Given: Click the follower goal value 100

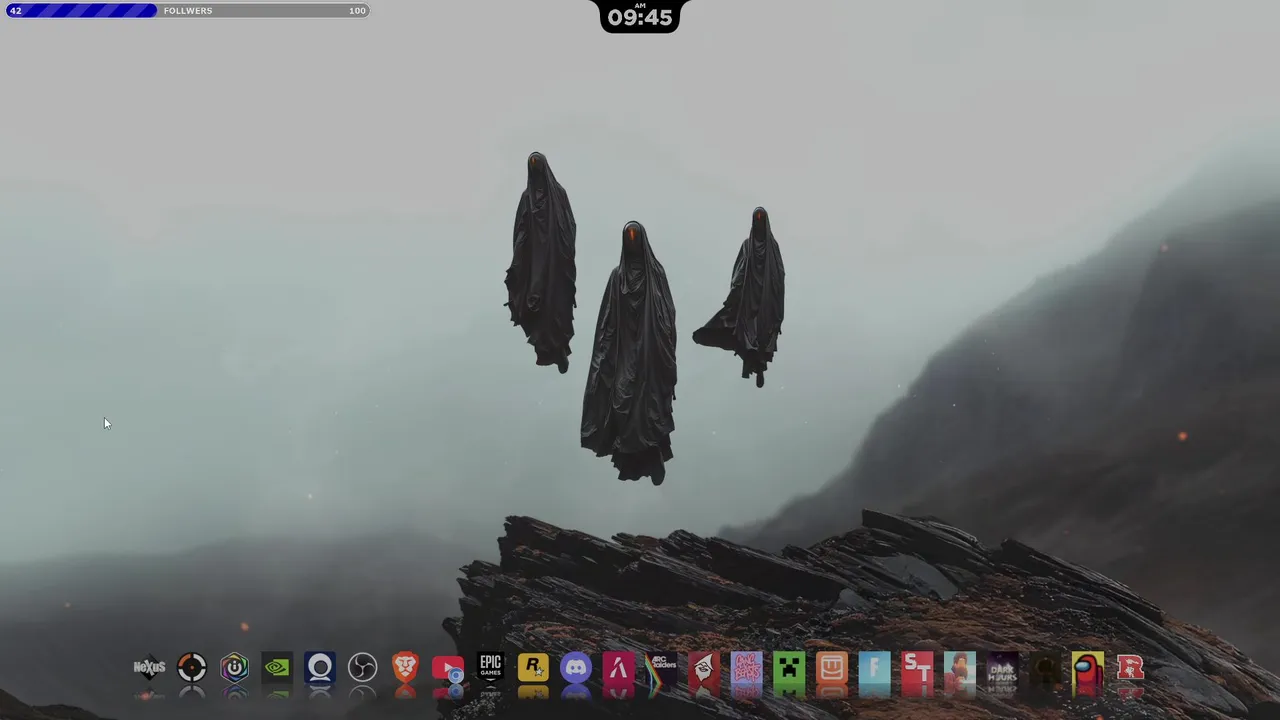Looking at the screenshot, I should pos(357,10).
